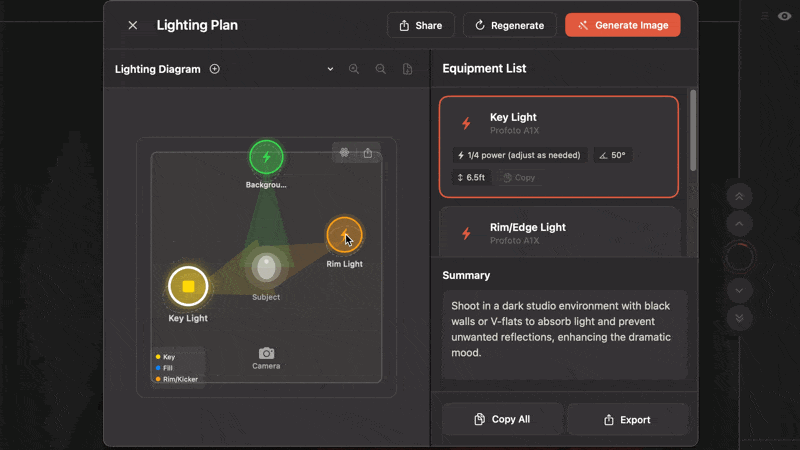Zoom out of the lighting diagram
Screen dimensions: 800x450
click(381, 69)
